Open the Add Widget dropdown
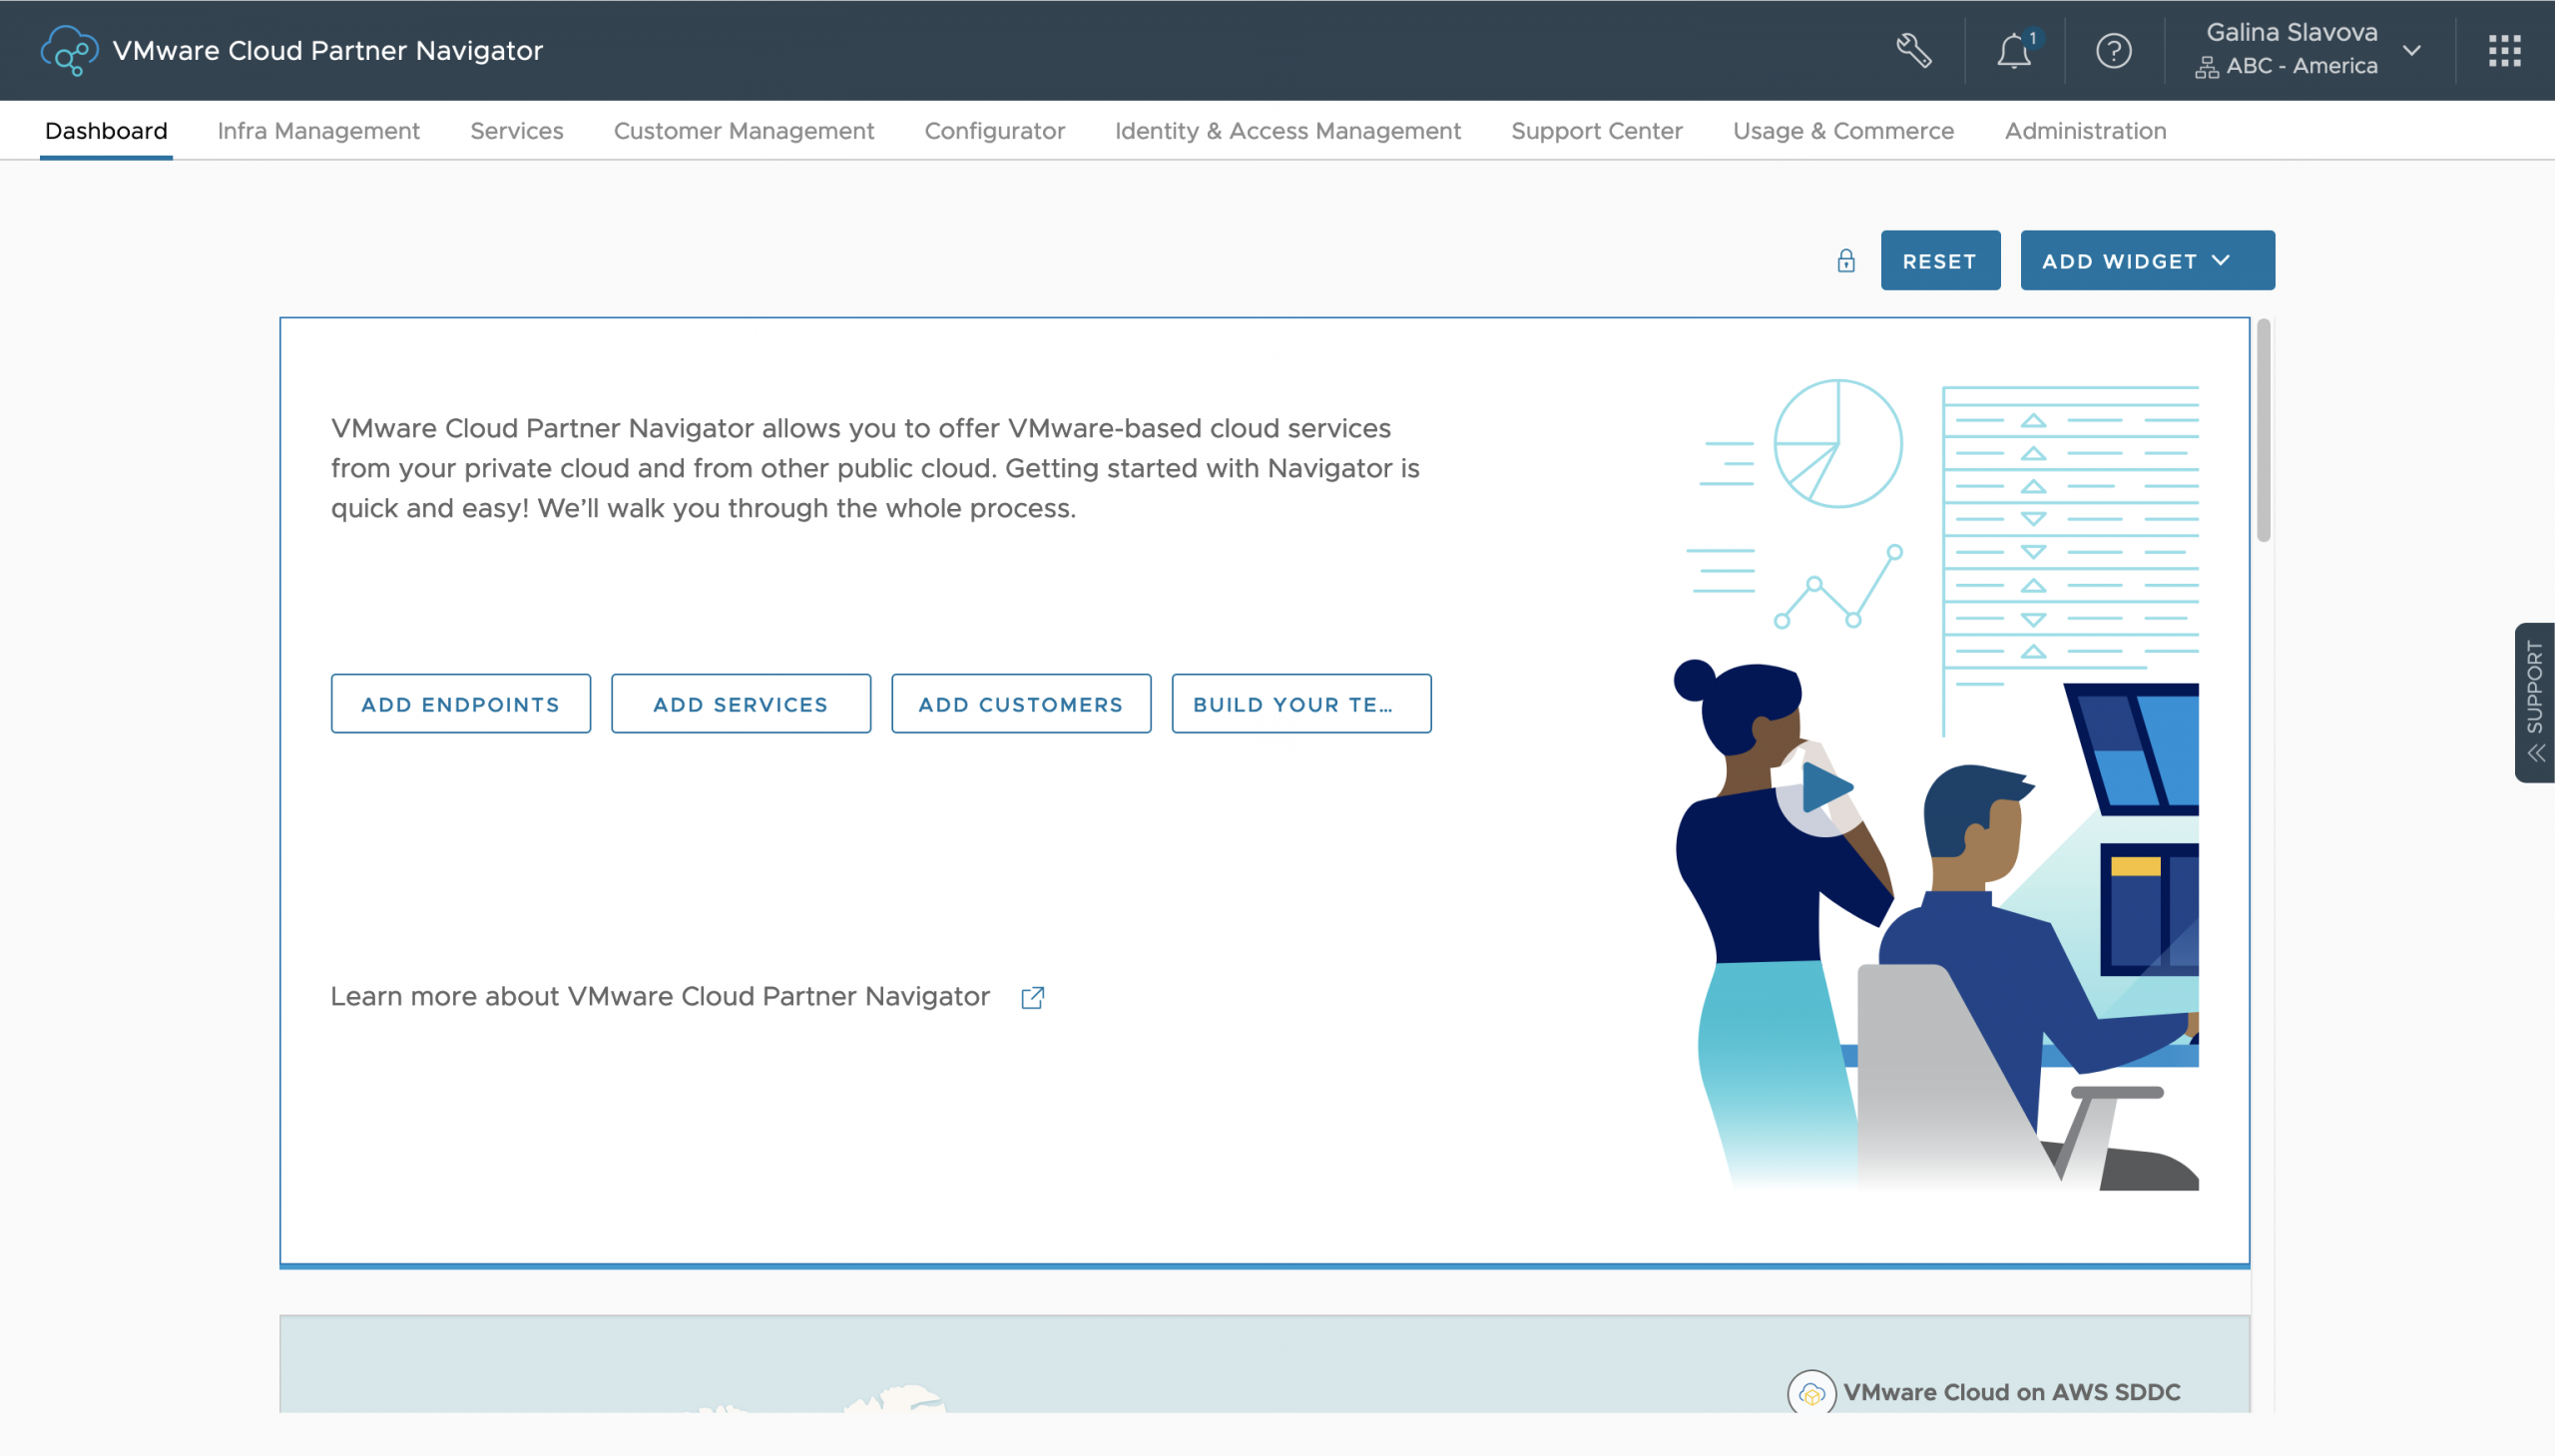The width and height of the screenshot is (2555, 1456). coord(2146,261)
